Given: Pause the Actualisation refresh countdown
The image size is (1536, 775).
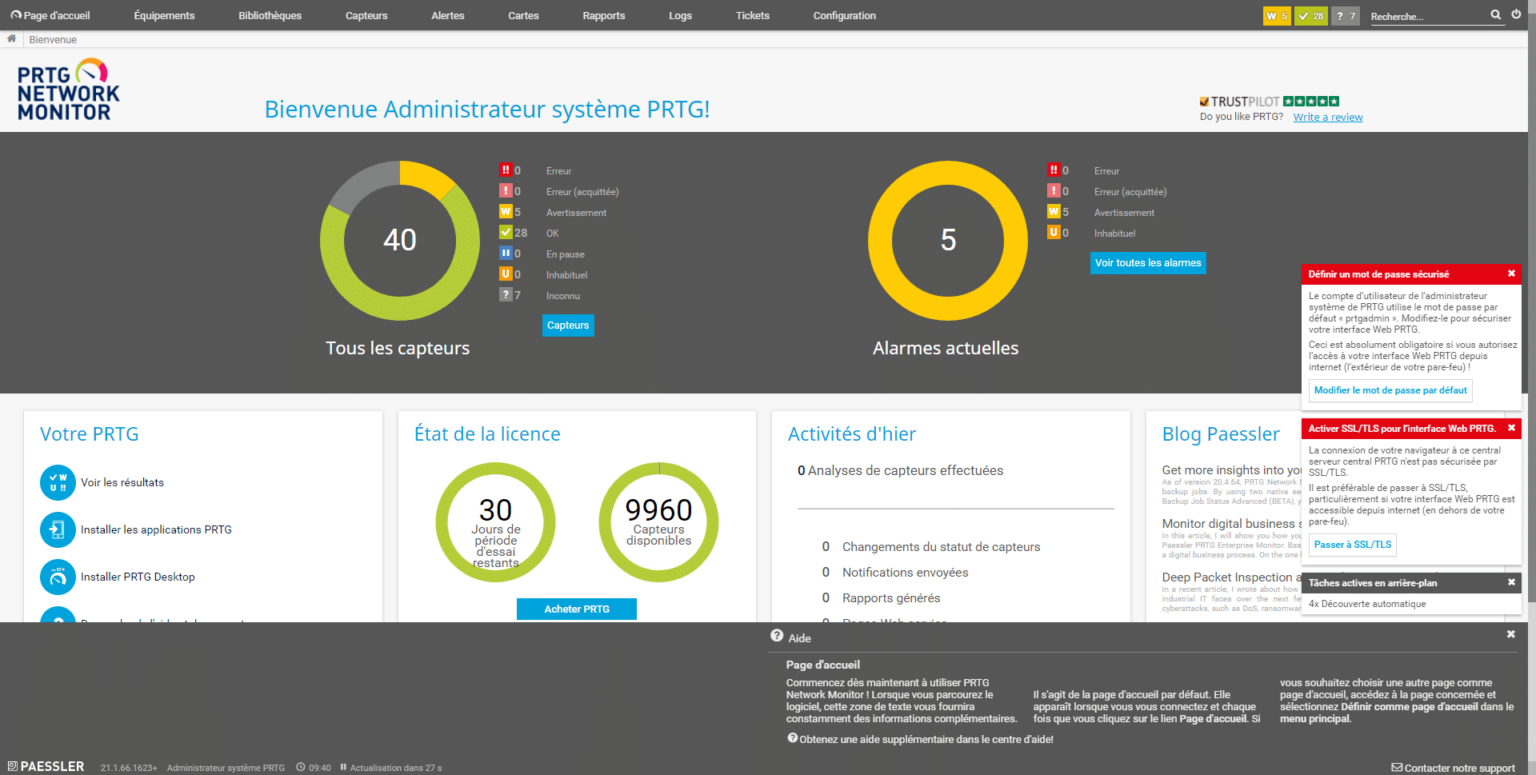Looking at the screenshot, I should click(344, 768).
